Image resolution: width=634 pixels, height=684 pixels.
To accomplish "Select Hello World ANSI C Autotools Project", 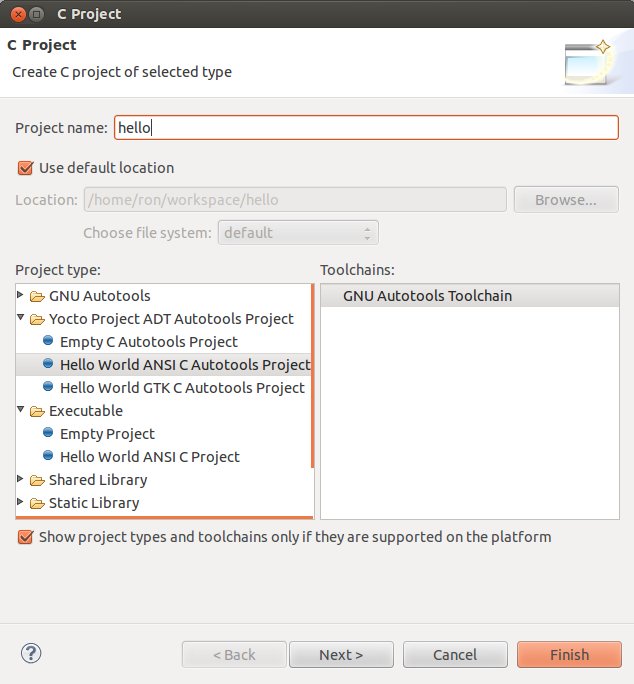I will 184,365.
